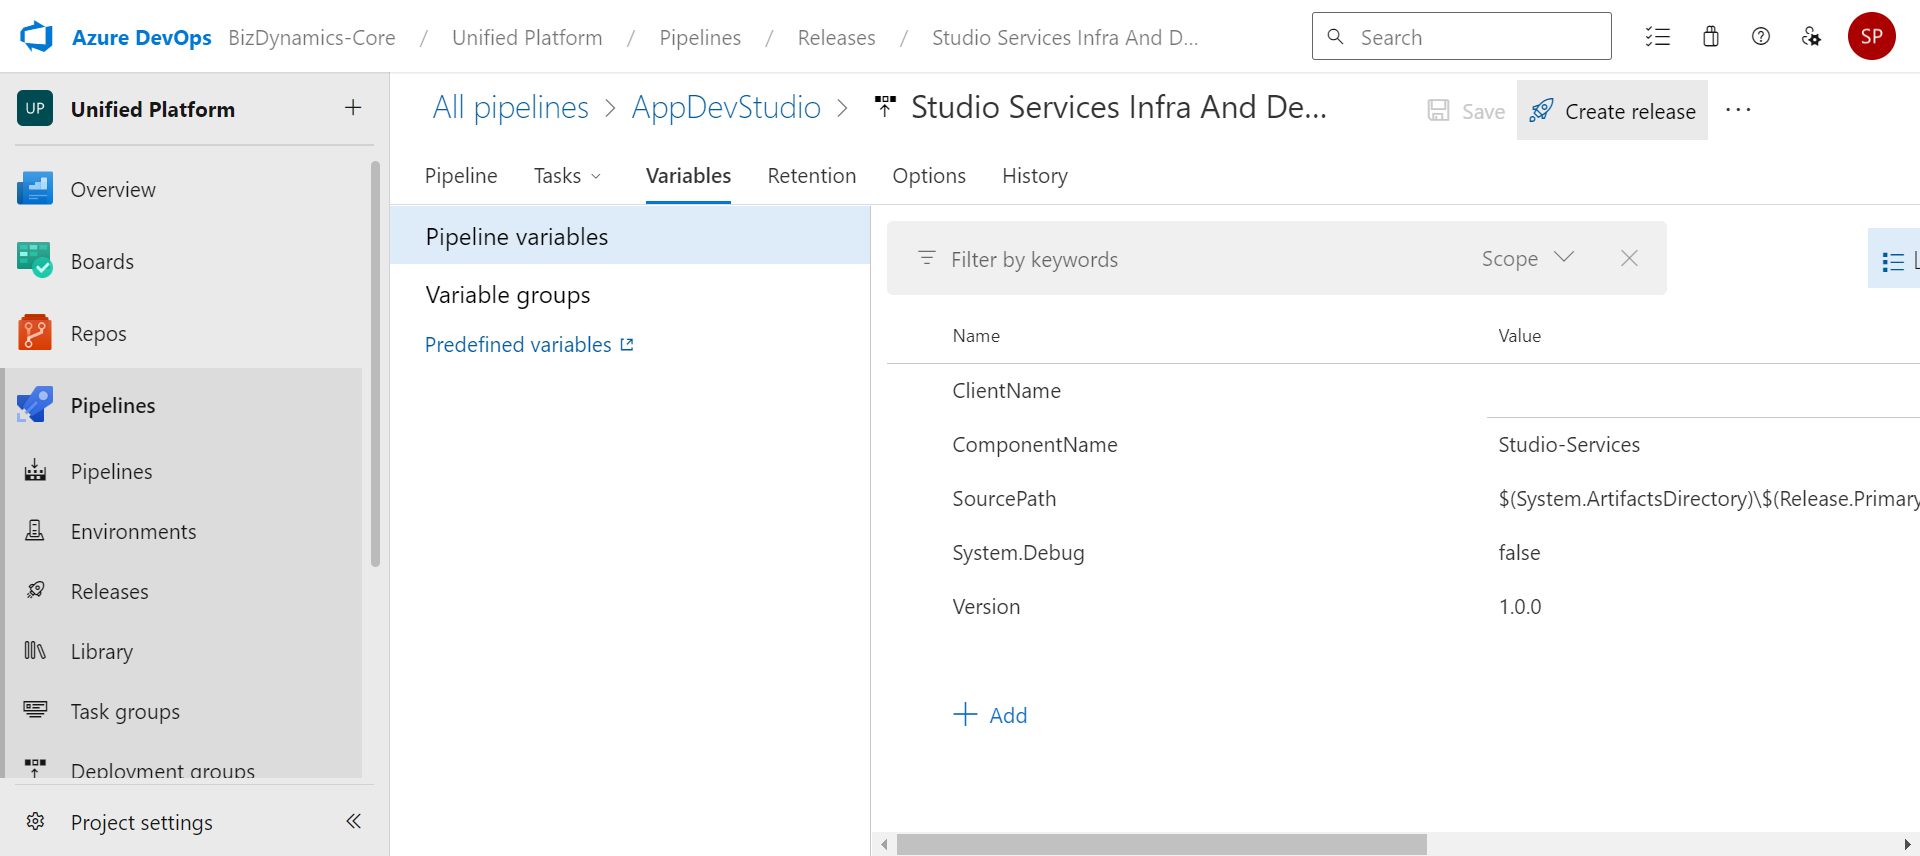Viewport: 1920px width, 856px height.
Task: Open the SP account avatar
Action: point(1872,37)
